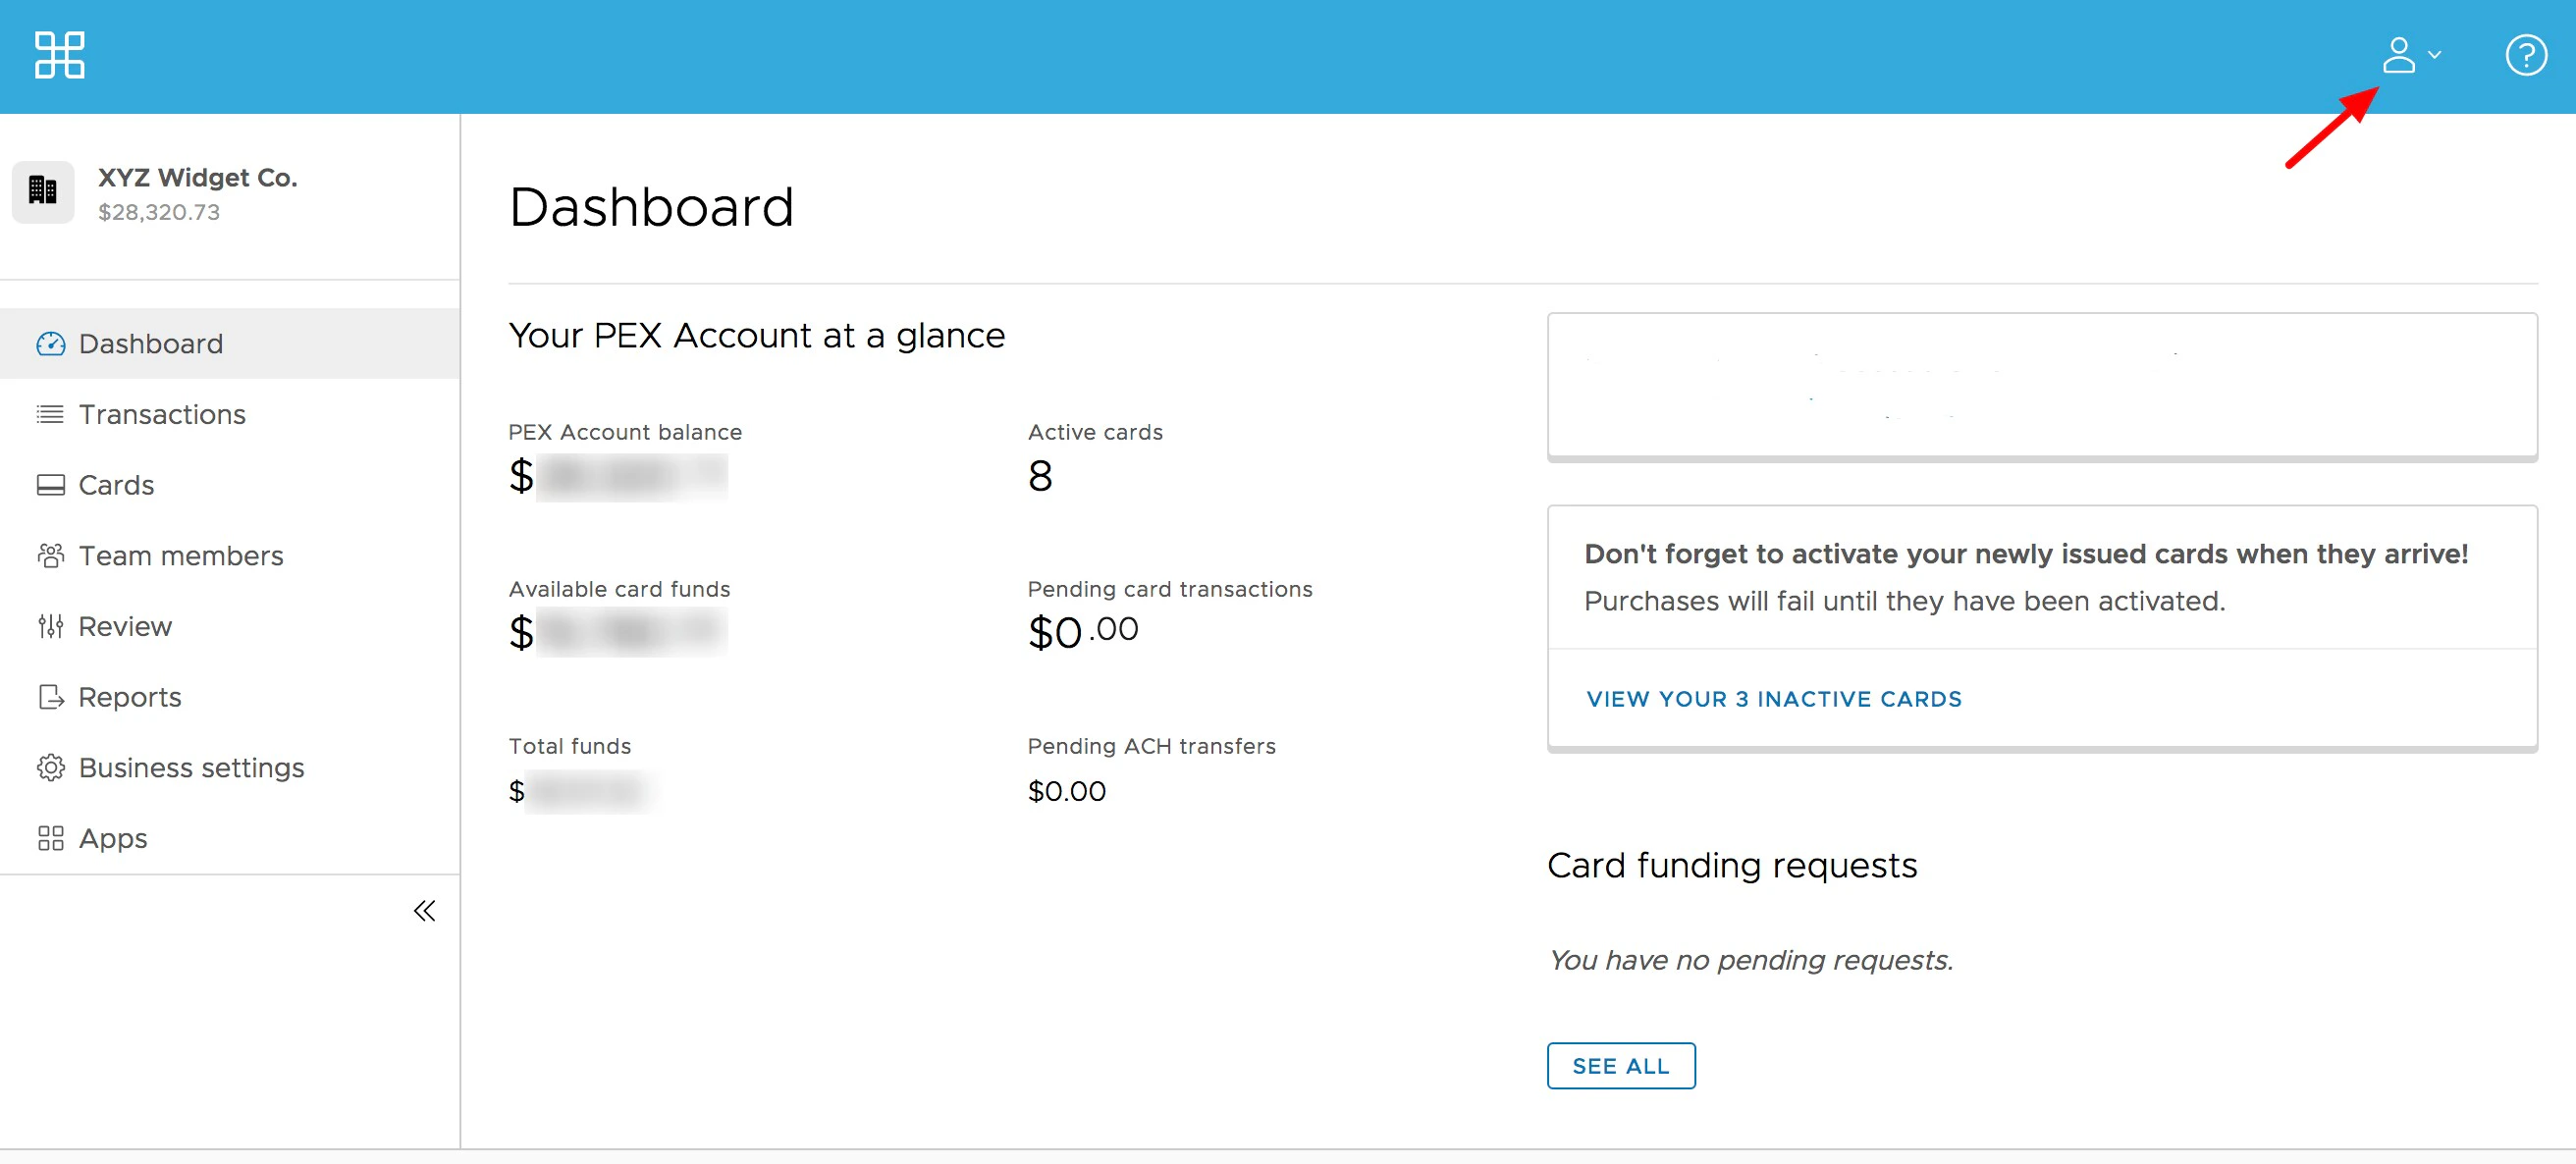Open the user profile icon menu
This screenshot has width=2576, height=1164.
[x=2398, y=55]
